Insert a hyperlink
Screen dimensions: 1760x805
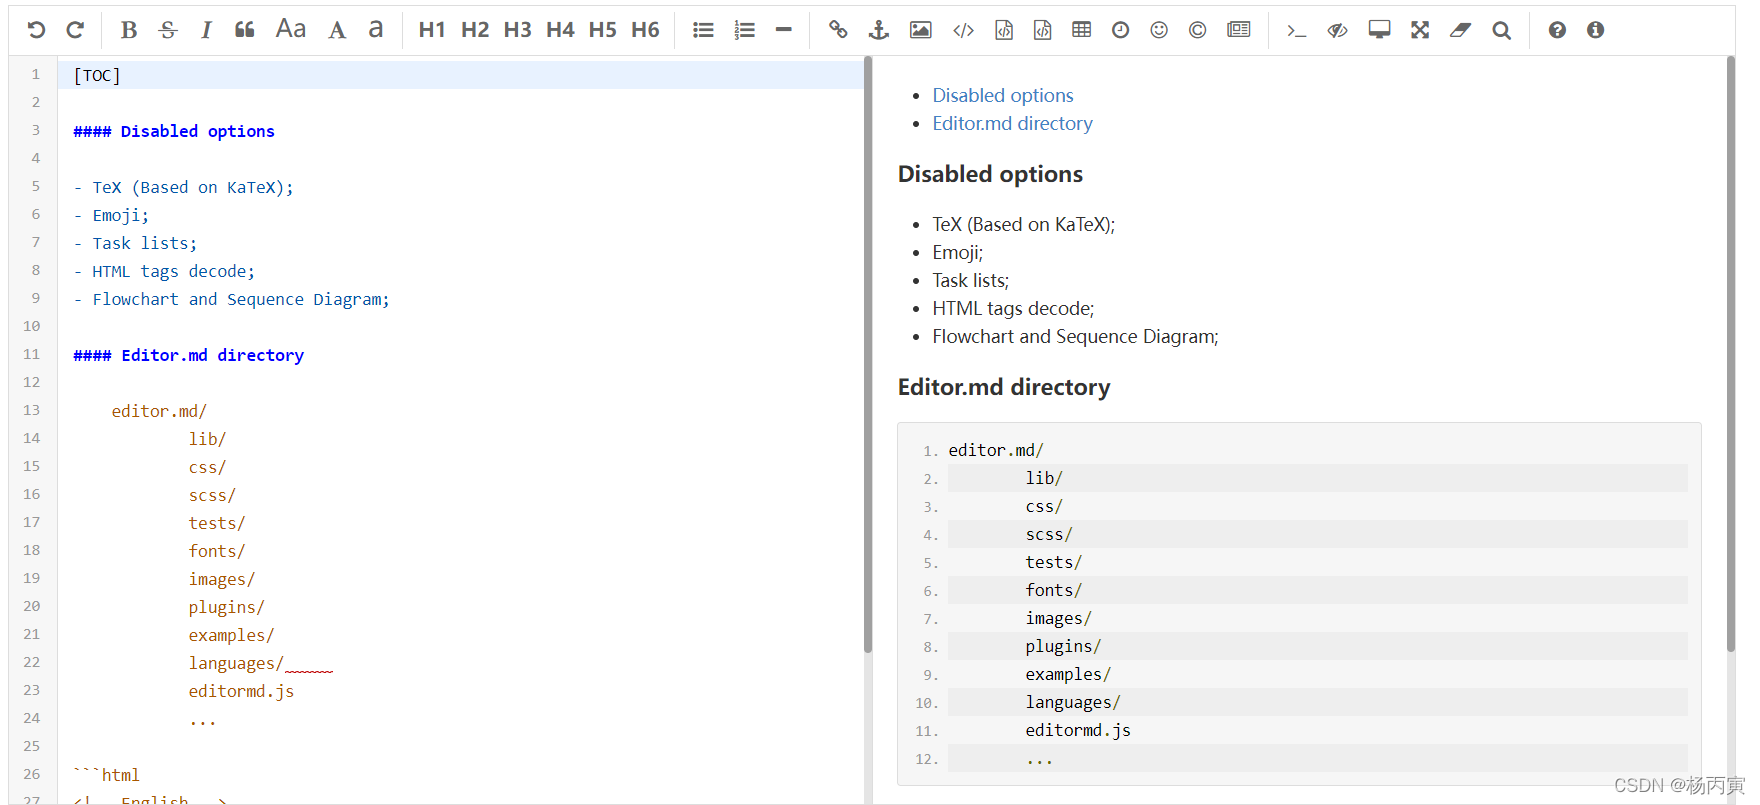pos(838,30)
